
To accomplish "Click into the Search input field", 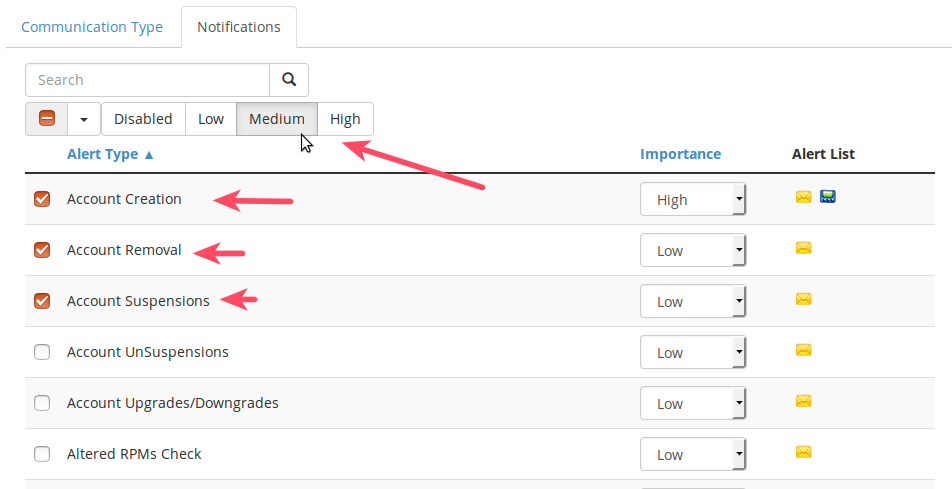I will (147, 80).
